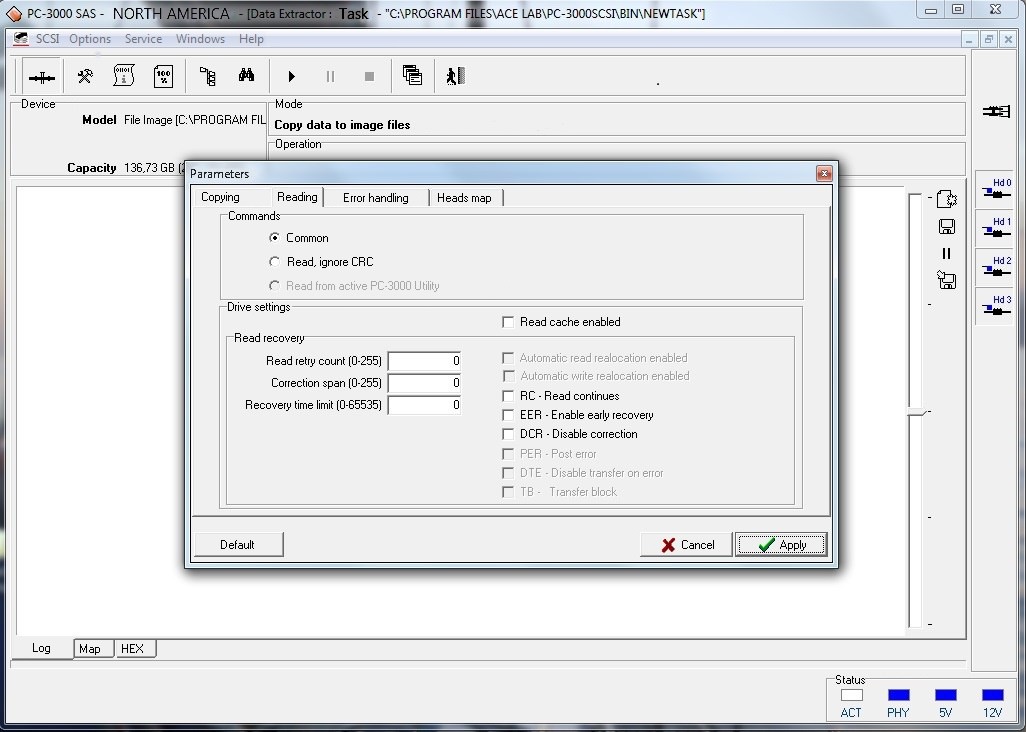Click the Read retry count field
The height and width of the screenshot is (732, 1026).
coord(425,360)
